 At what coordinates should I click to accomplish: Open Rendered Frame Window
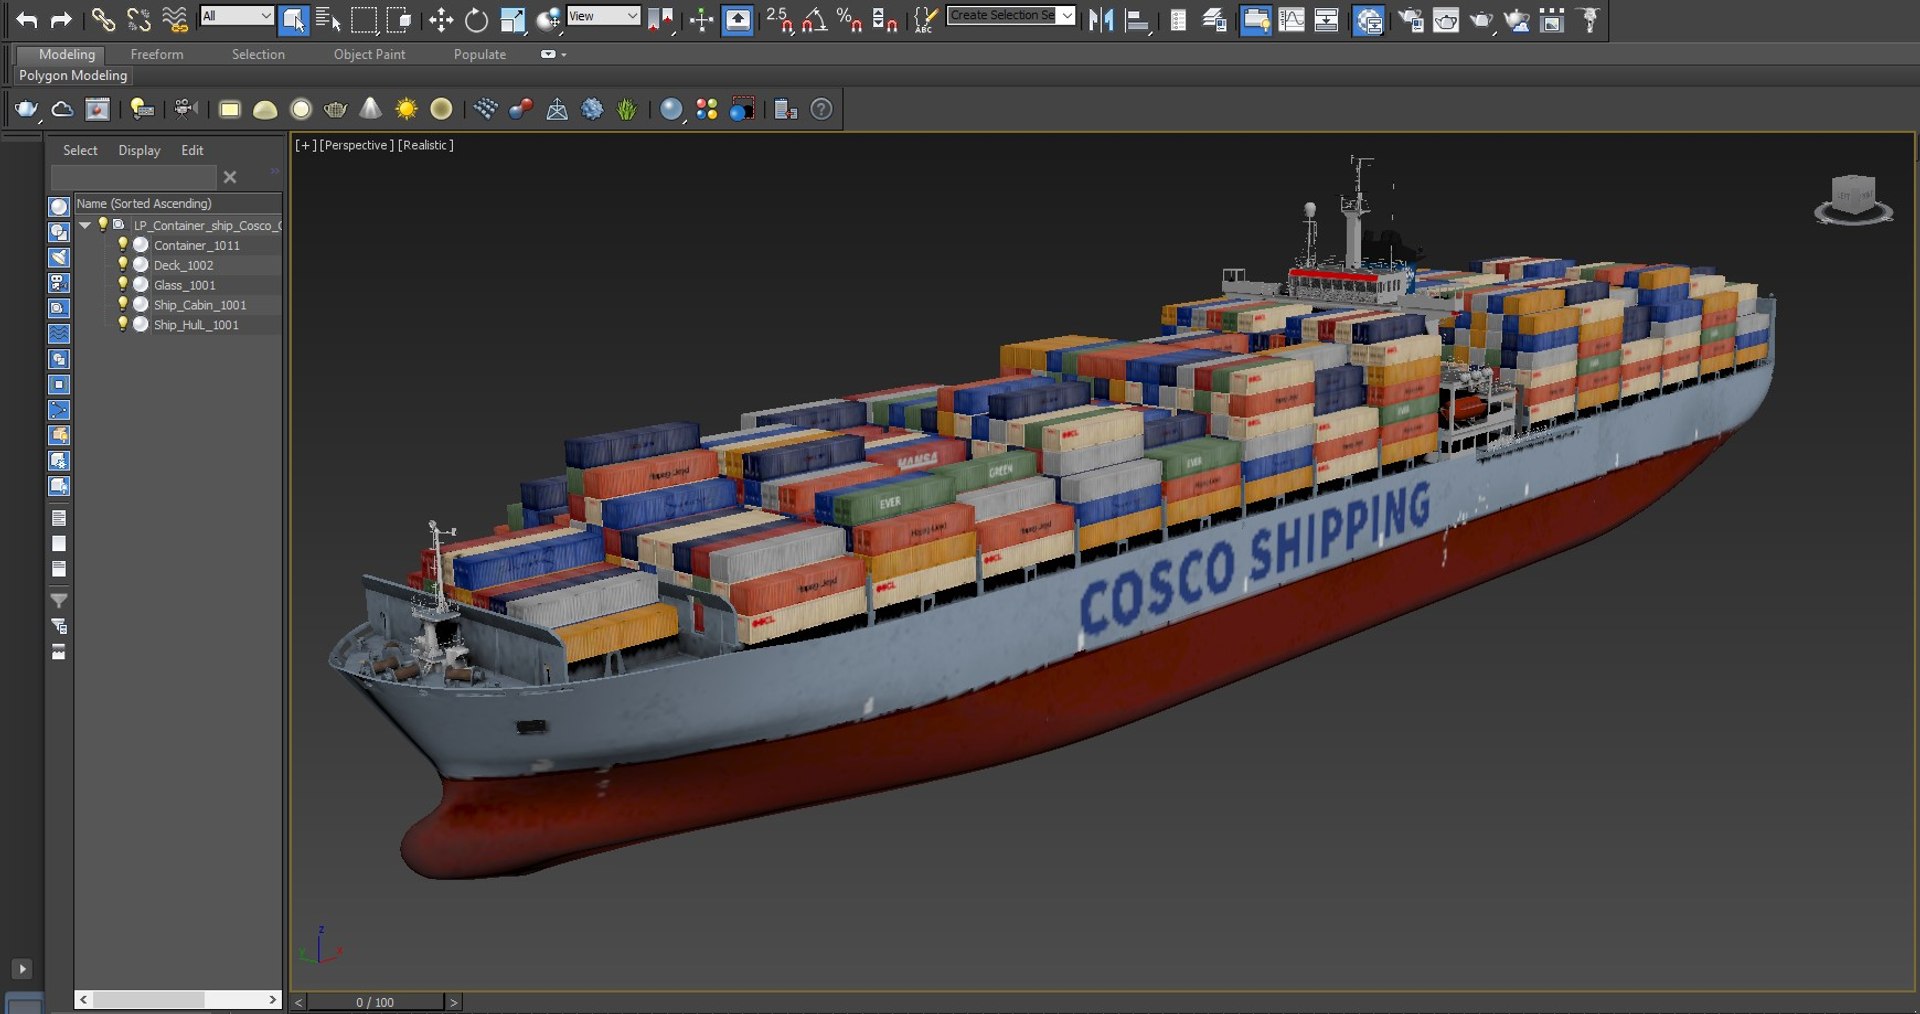pyautogui.click(x=1446, y=19)
